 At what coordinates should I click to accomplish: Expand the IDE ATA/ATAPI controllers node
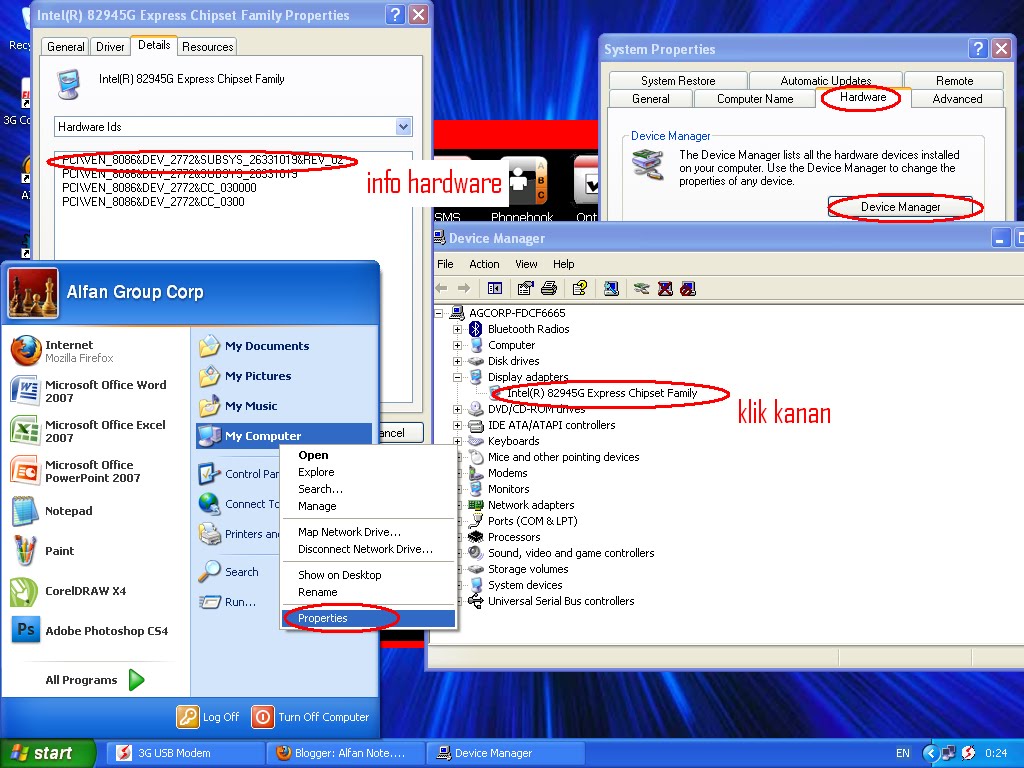[457, 425]
